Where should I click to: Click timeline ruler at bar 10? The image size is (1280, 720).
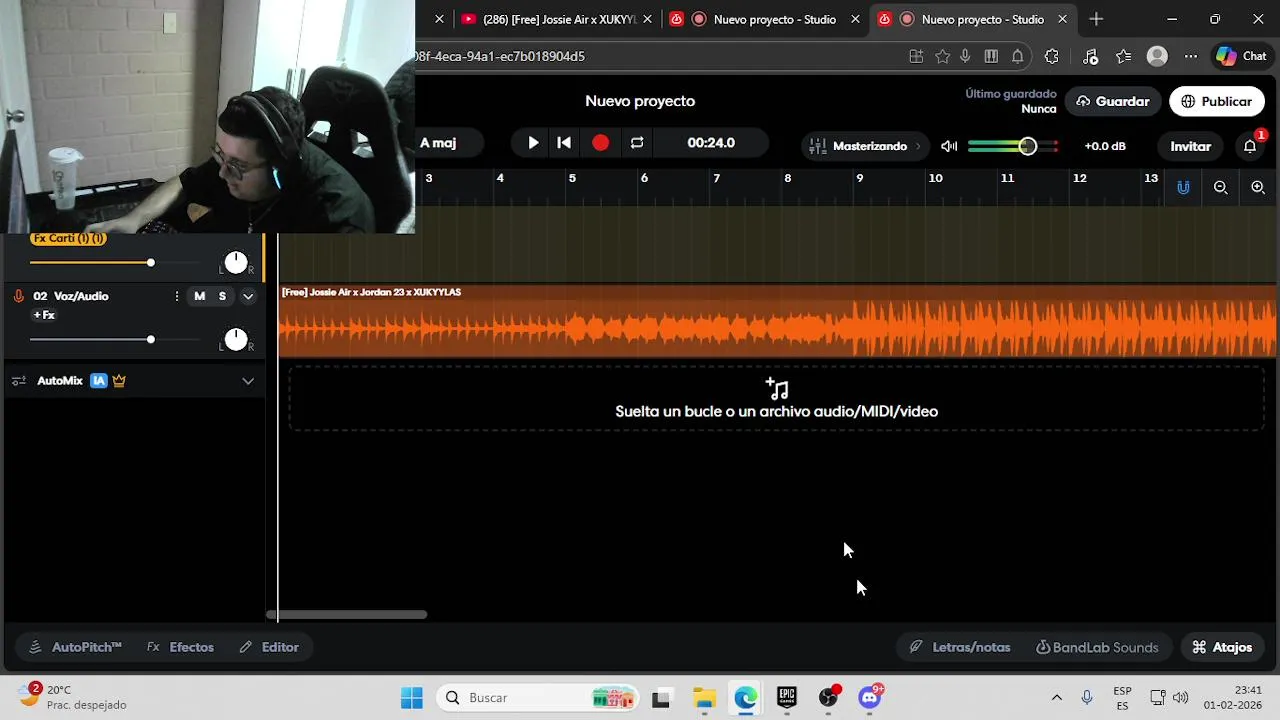pyautogui.click(x=935, y=178)
